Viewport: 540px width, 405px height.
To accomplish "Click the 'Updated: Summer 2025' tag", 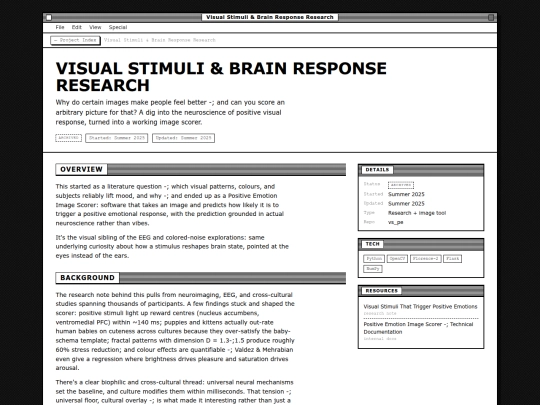I will coord(184,138).
